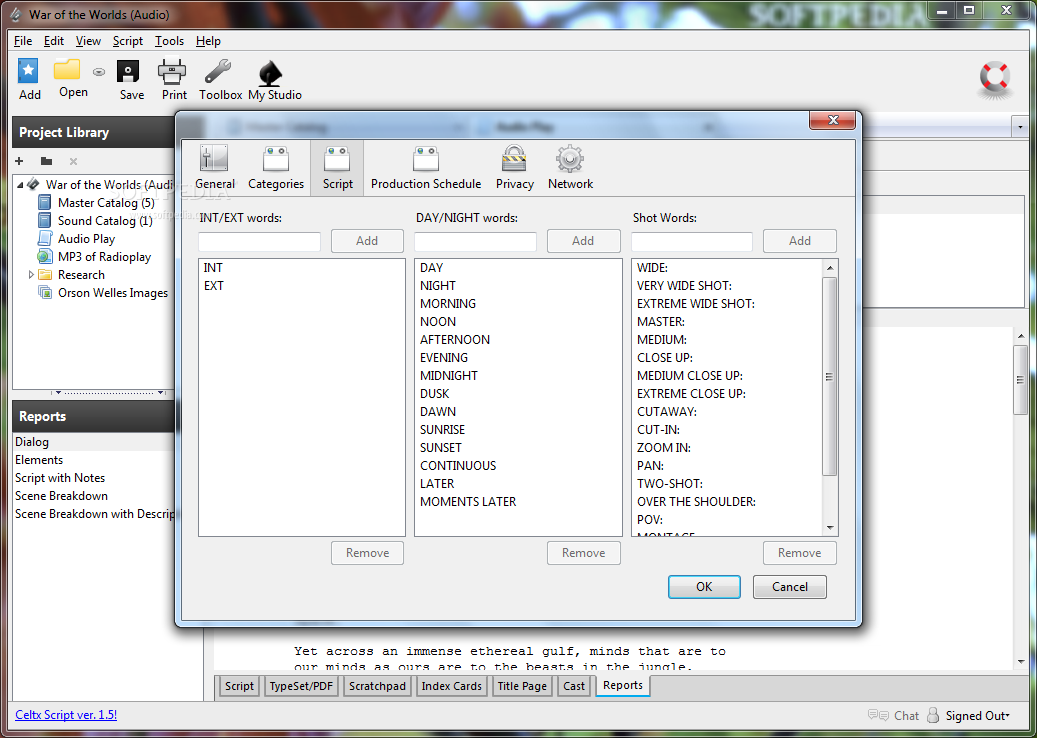Switch to the Index Cards tab
1037x738 pixels.
[x=452, y=686]
